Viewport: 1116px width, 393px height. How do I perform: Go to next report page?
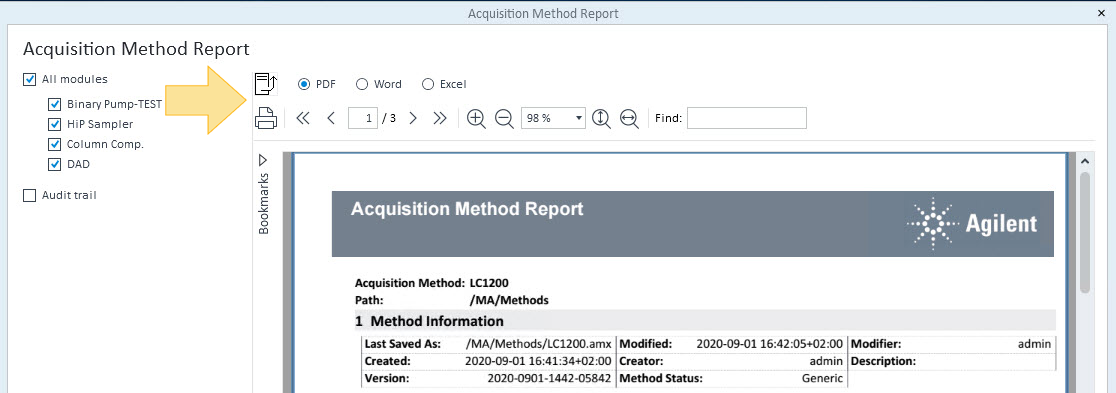[413, 118]
